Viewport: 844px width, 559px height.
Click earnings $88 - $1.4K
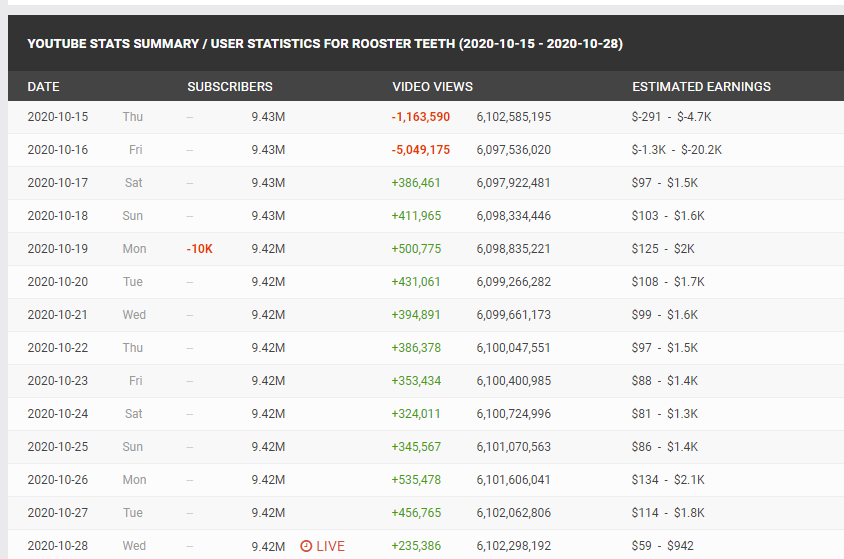coord(665,381)
